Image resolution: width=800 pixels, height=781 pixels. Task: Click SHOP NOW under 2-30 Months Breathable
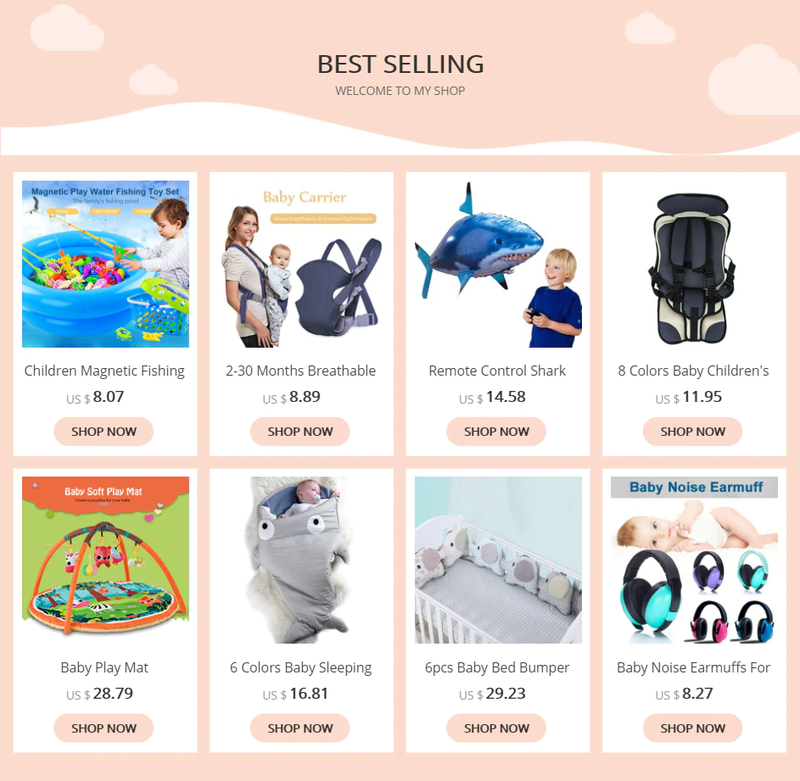tap(300, 432)
